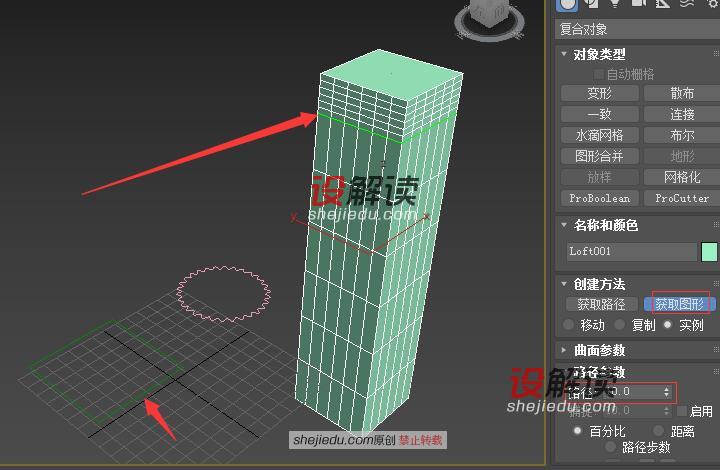This screenshot has height=470, width=720.
Task: Click the ProBoolean button
Action: tap(600, 198)
